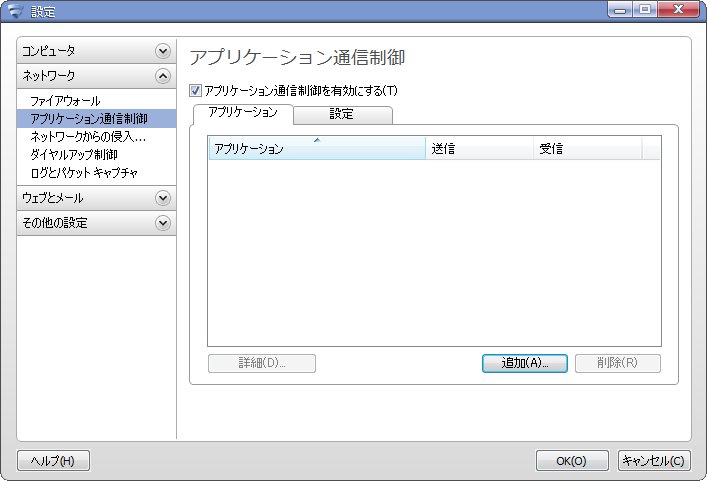Image resolution: width=707 pixels, height=481 pixels.
Task: Click the その他の設定 section header label
Action: (x=55, y=223)
